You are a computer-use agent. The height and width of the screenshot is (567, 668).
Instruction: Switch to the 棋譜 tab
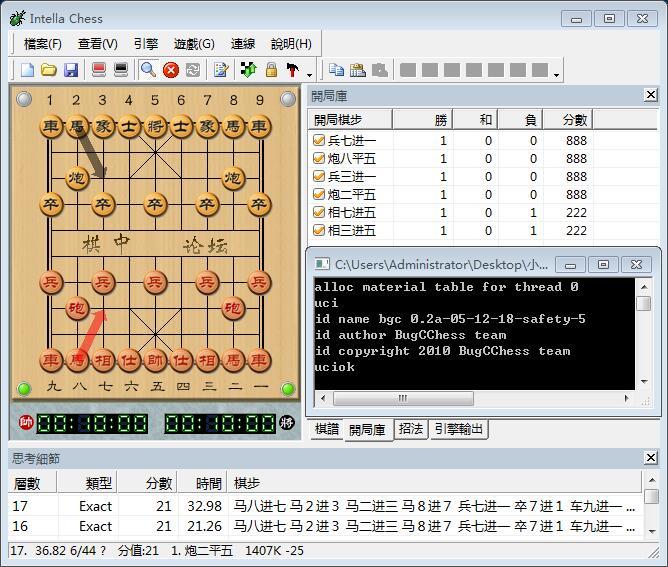(x=327, y=429)
